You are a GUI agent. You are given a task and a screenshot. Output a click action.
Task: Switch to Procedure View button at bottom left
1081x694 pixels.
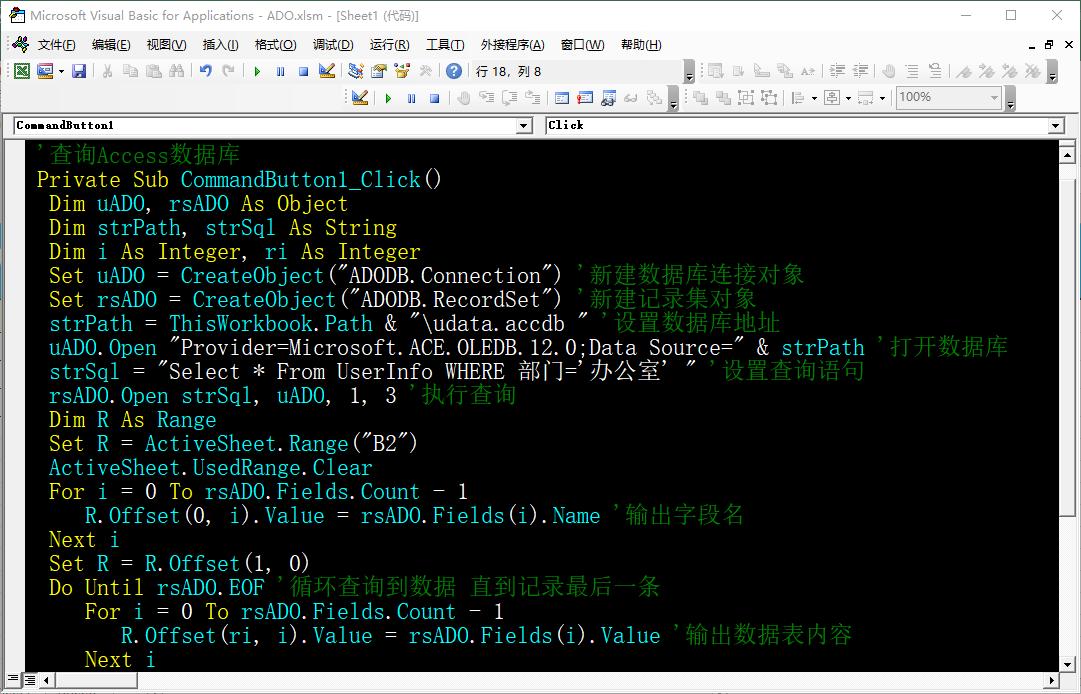click(x=13, y=680)
